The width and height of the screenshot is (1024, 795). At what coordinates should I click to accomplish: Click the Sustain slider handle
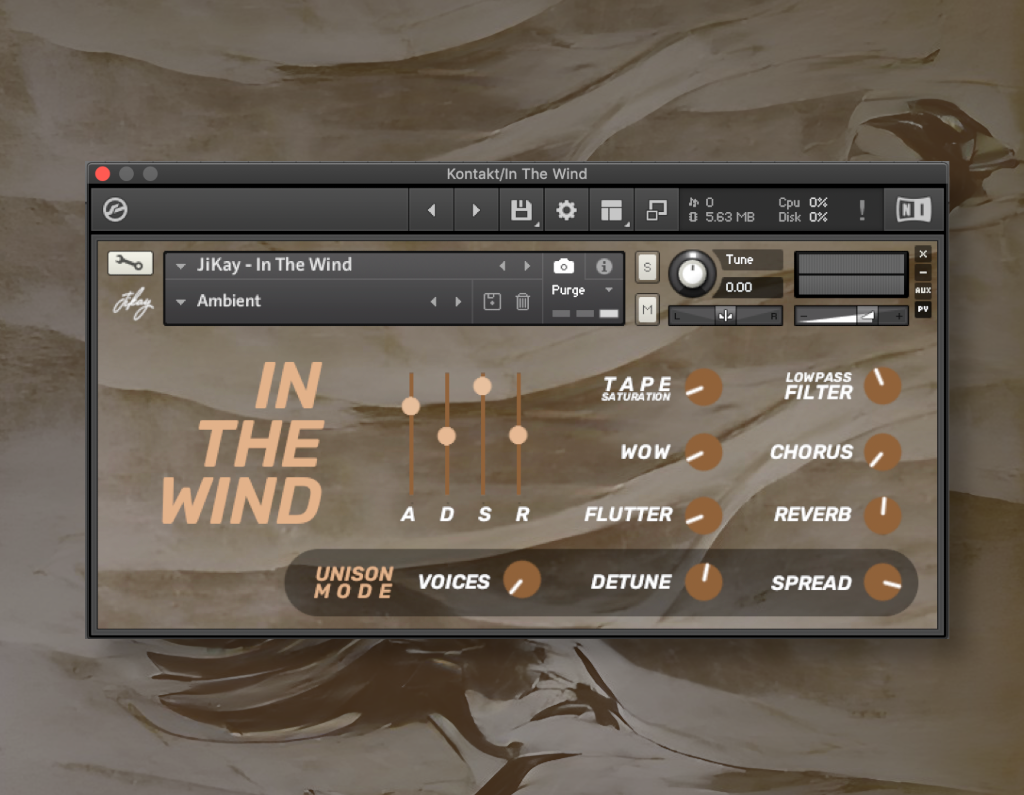[x=483, y=385]
